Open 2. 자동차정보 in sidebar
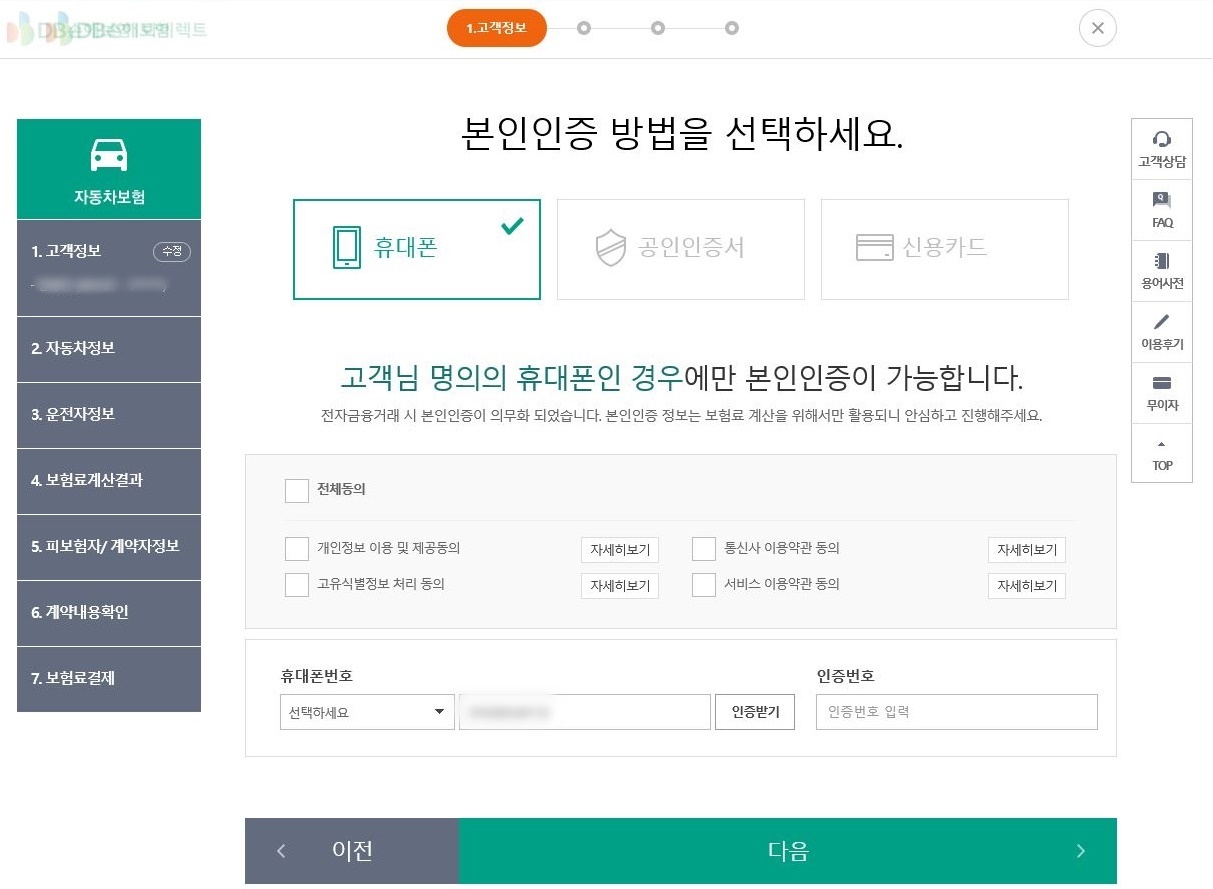1213x889 pixels. coord(109,349)
